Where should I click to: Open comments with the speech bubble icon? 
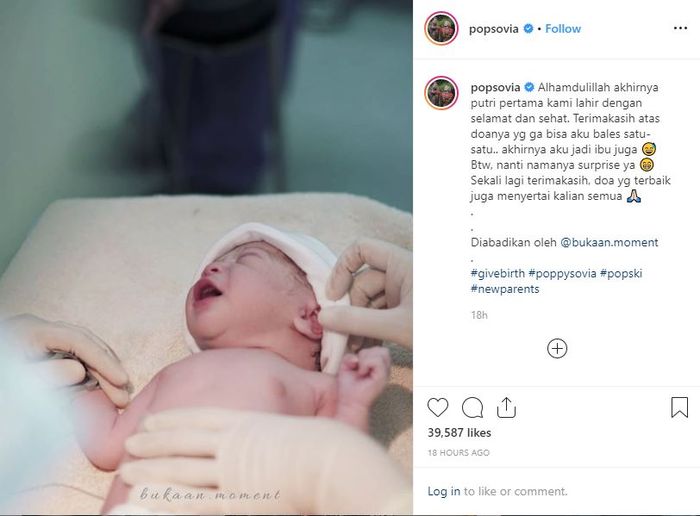tap(472, 408)
